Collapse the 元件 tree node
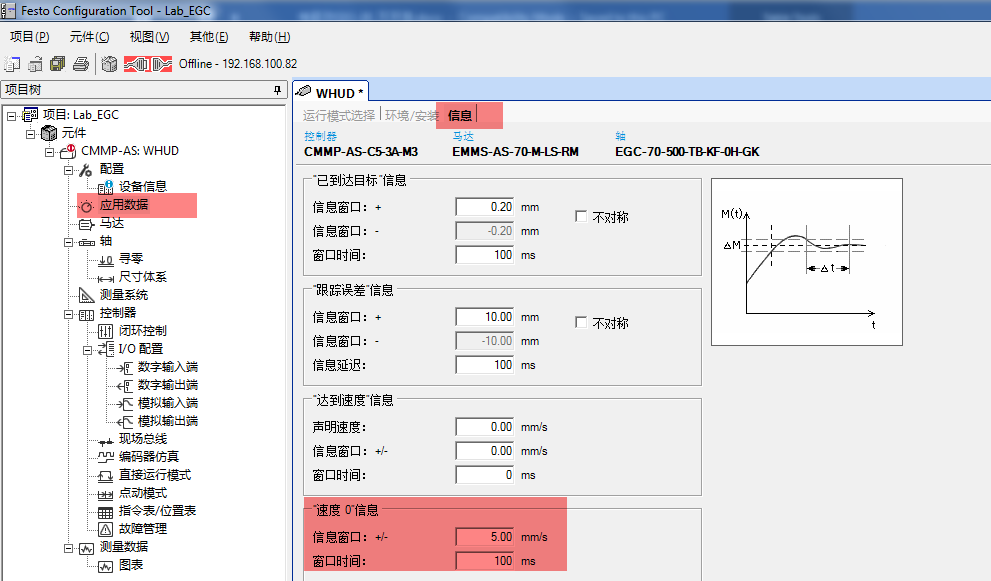 pos(30,133)
